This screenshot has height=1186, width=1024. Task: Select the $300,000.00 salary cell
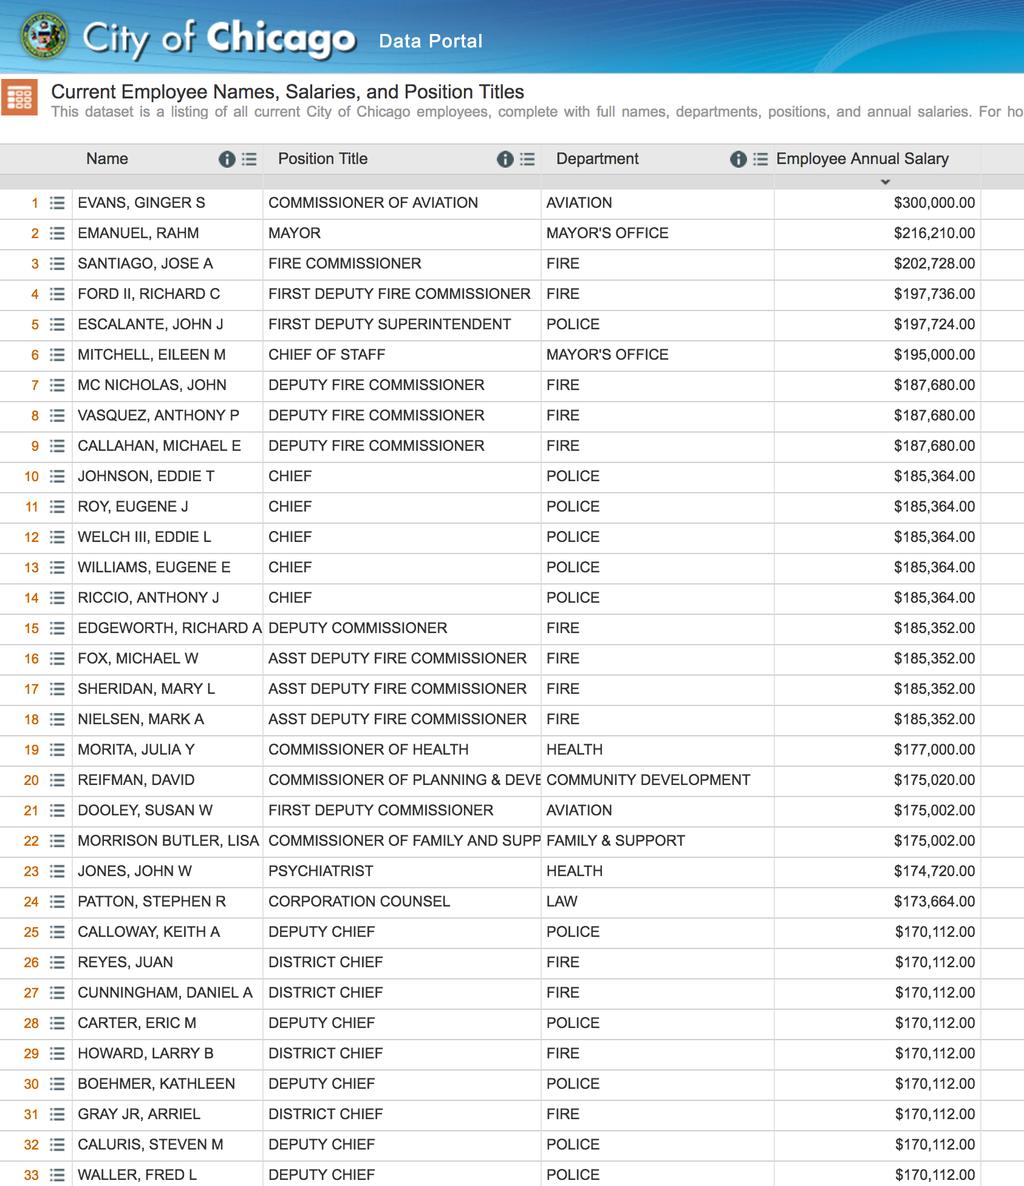pos(877,203)
